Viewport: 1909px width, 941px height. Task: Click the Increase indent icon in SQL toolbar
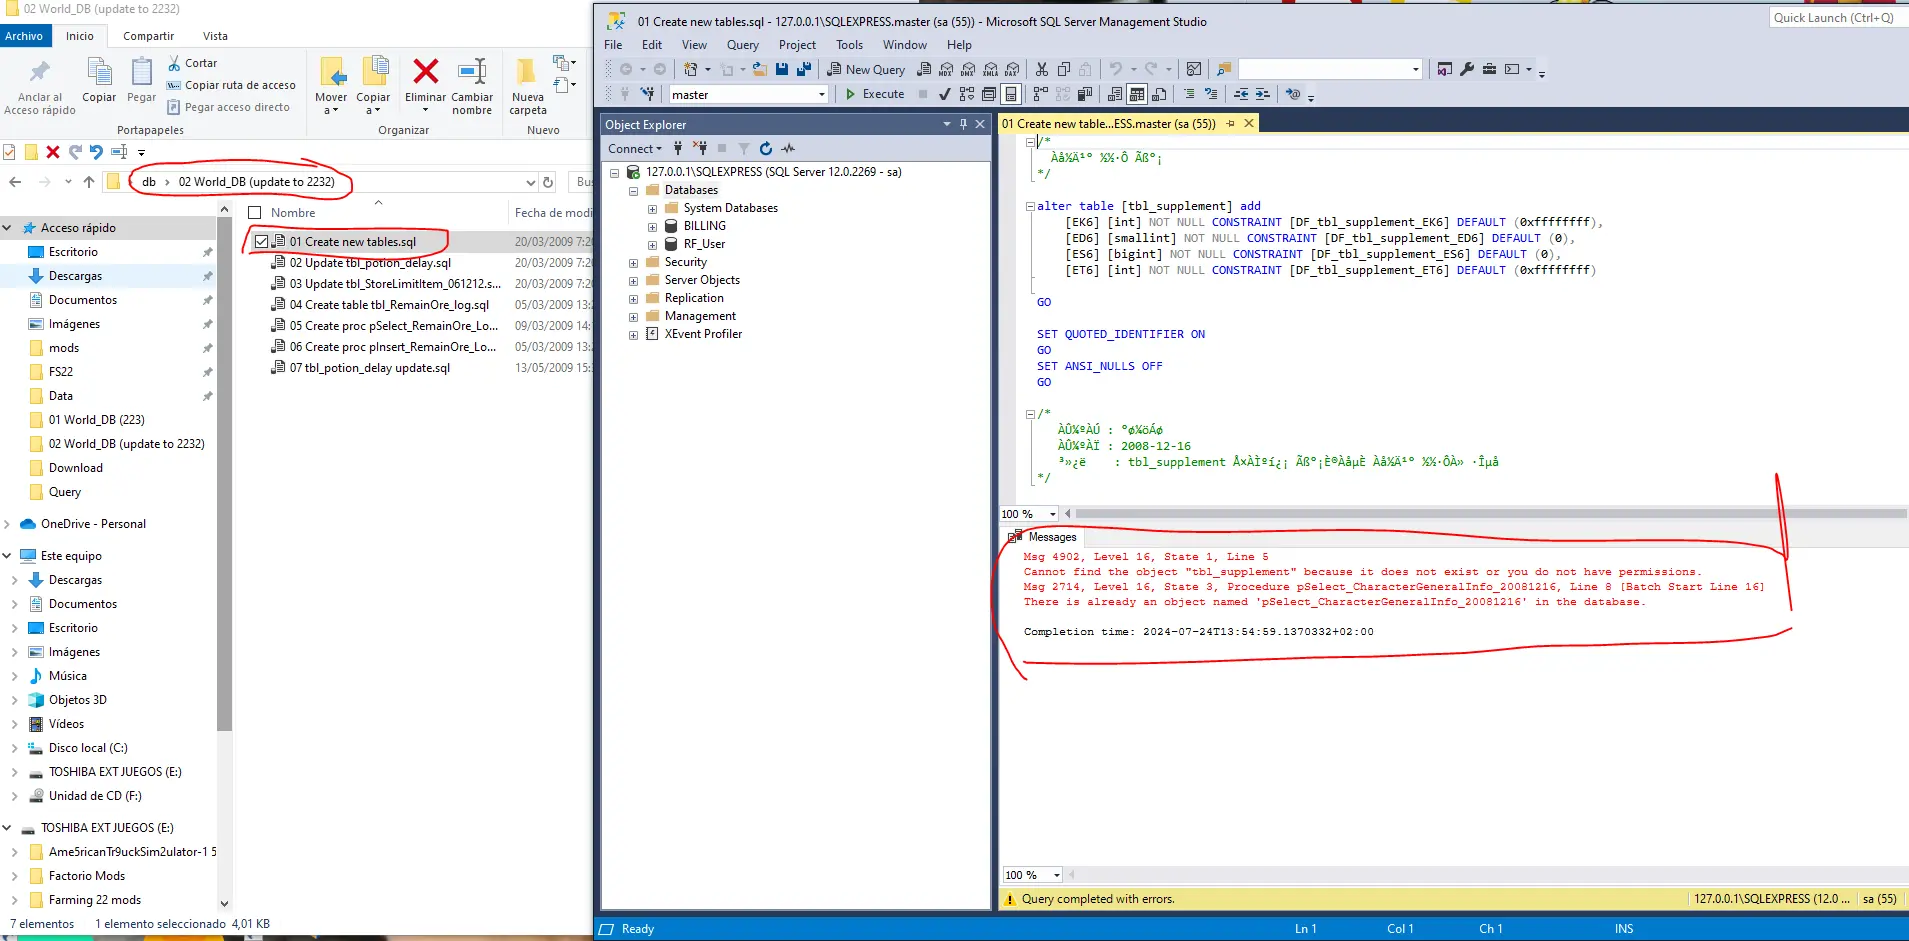click(1263, 94)
